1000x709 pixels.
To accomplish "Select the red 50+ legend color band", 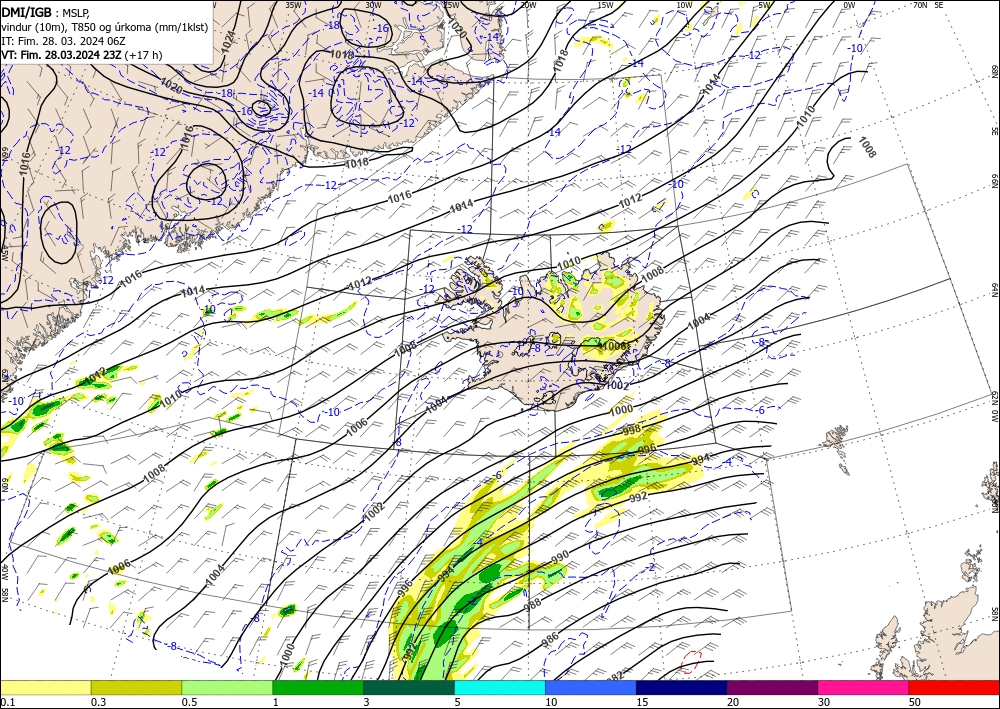I will [x=954, y=687].
